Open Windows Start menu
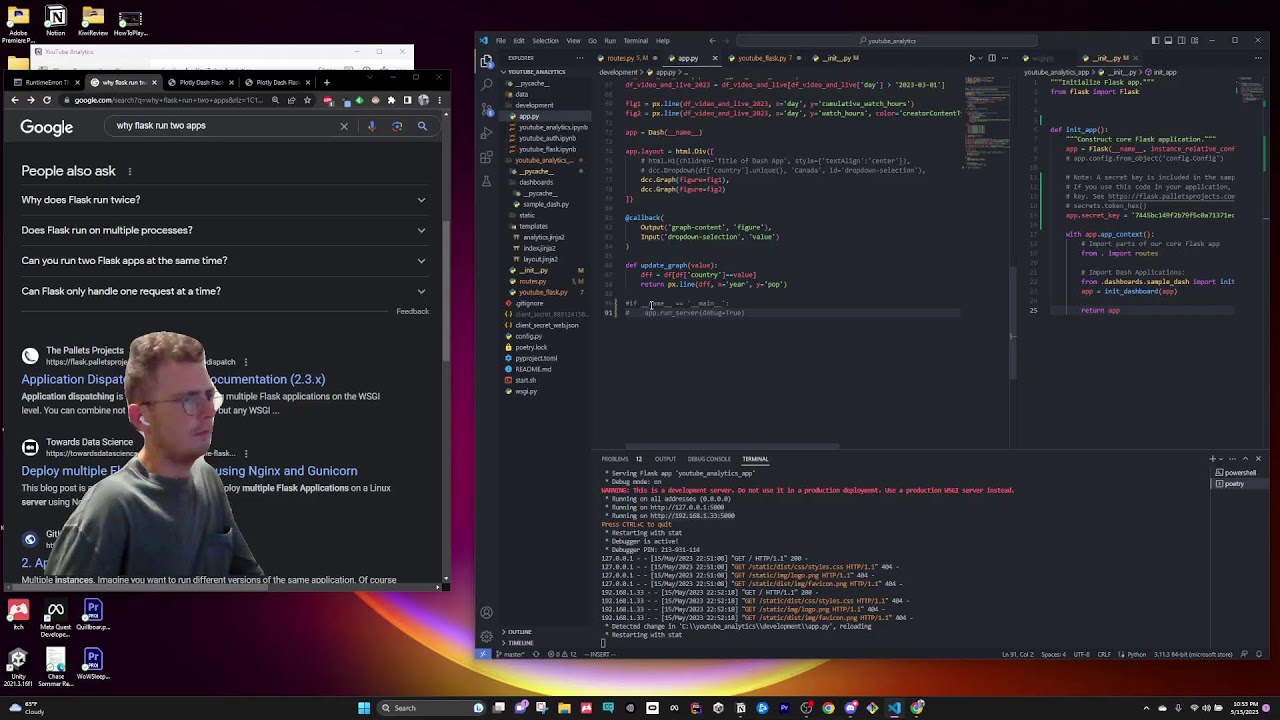1280x720 pixels. [364, 708]
